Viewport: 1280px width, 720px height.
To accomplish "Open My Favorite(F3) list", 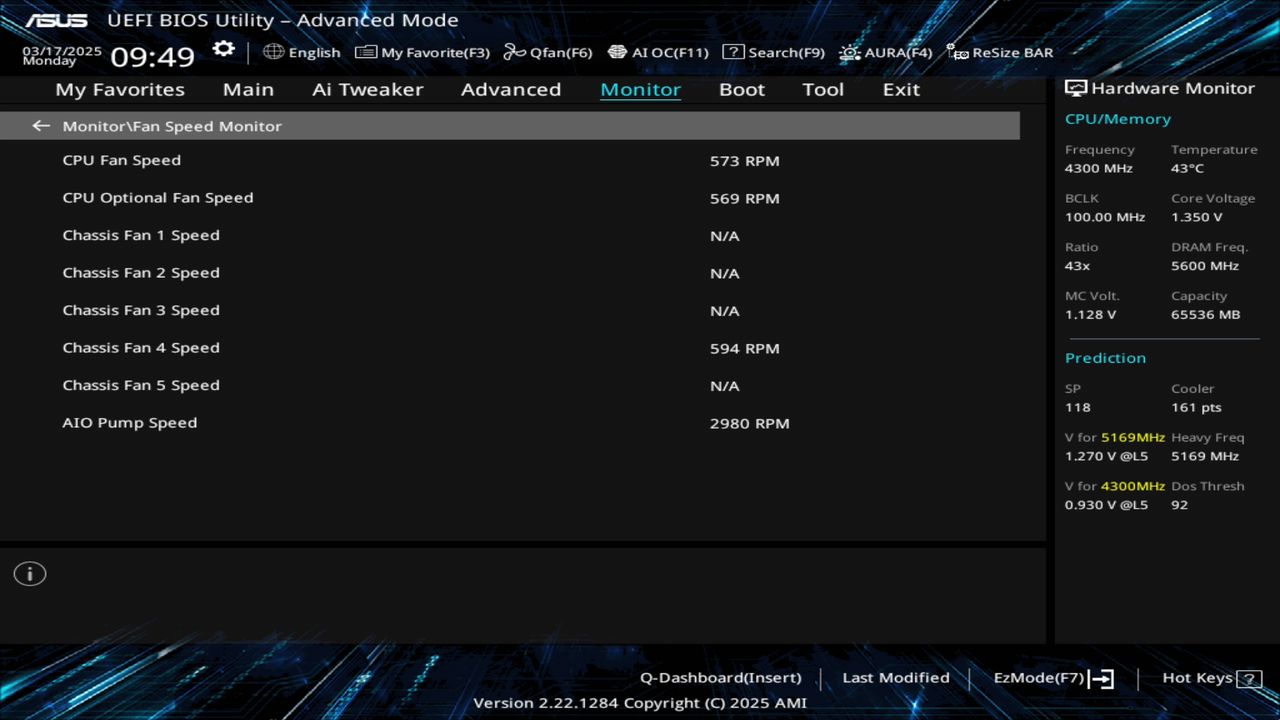I will tap(423, 52).
